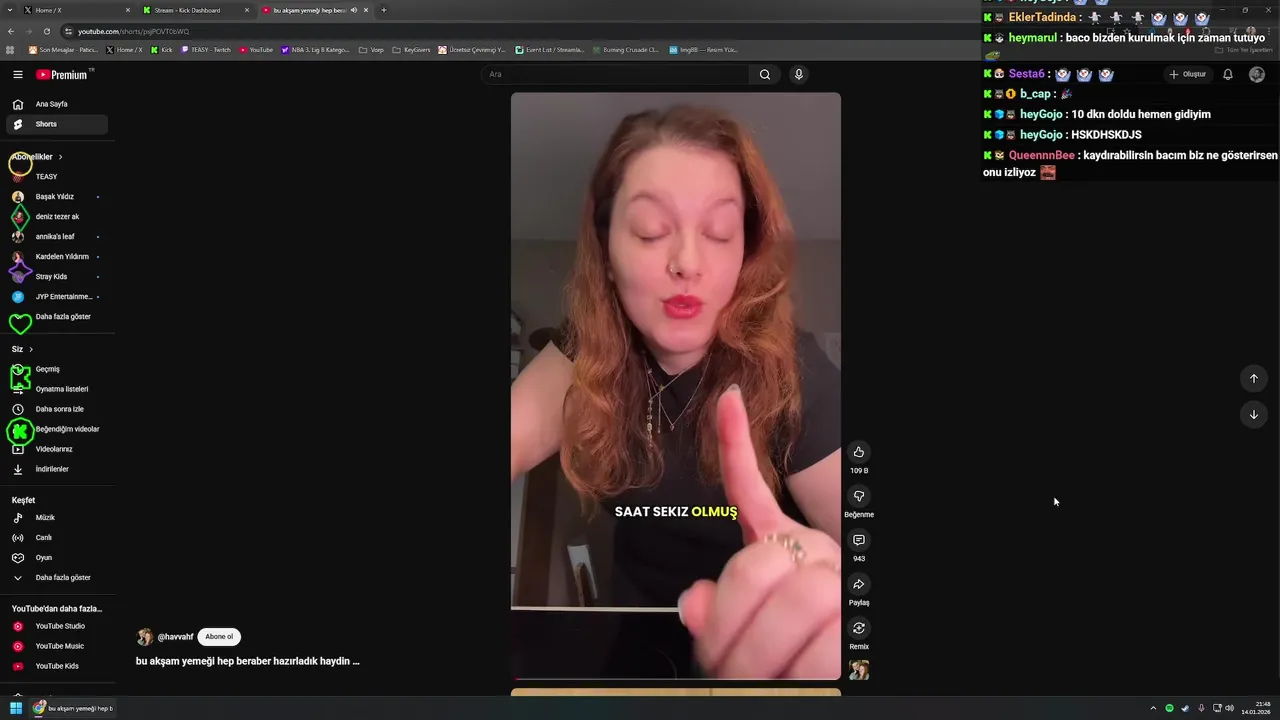Open Daha sonra izle list

57,409
